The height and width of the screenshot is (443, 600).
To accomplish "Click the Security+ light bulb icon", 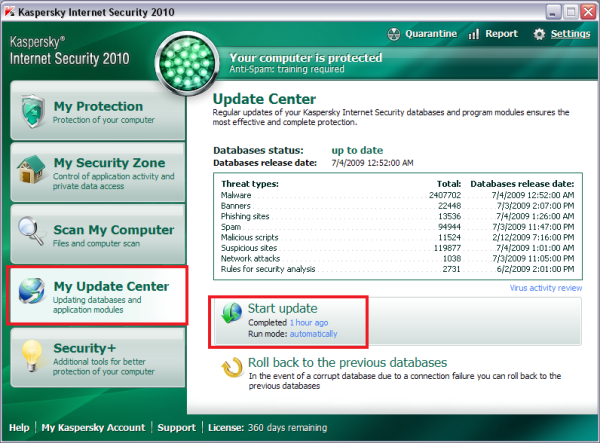I will (x=32, y=355).
